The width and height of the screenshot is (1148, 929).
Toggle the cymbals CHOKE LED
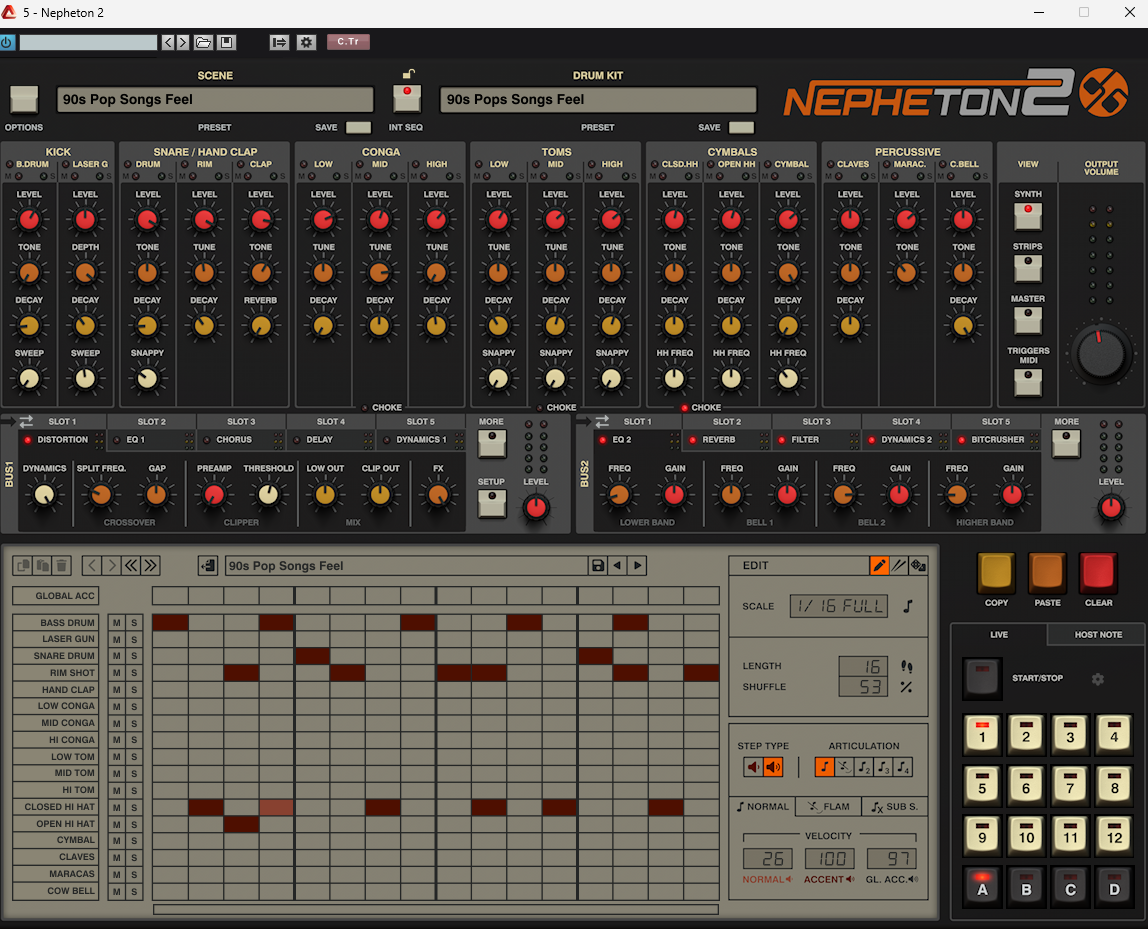click(x=685, y=408)
